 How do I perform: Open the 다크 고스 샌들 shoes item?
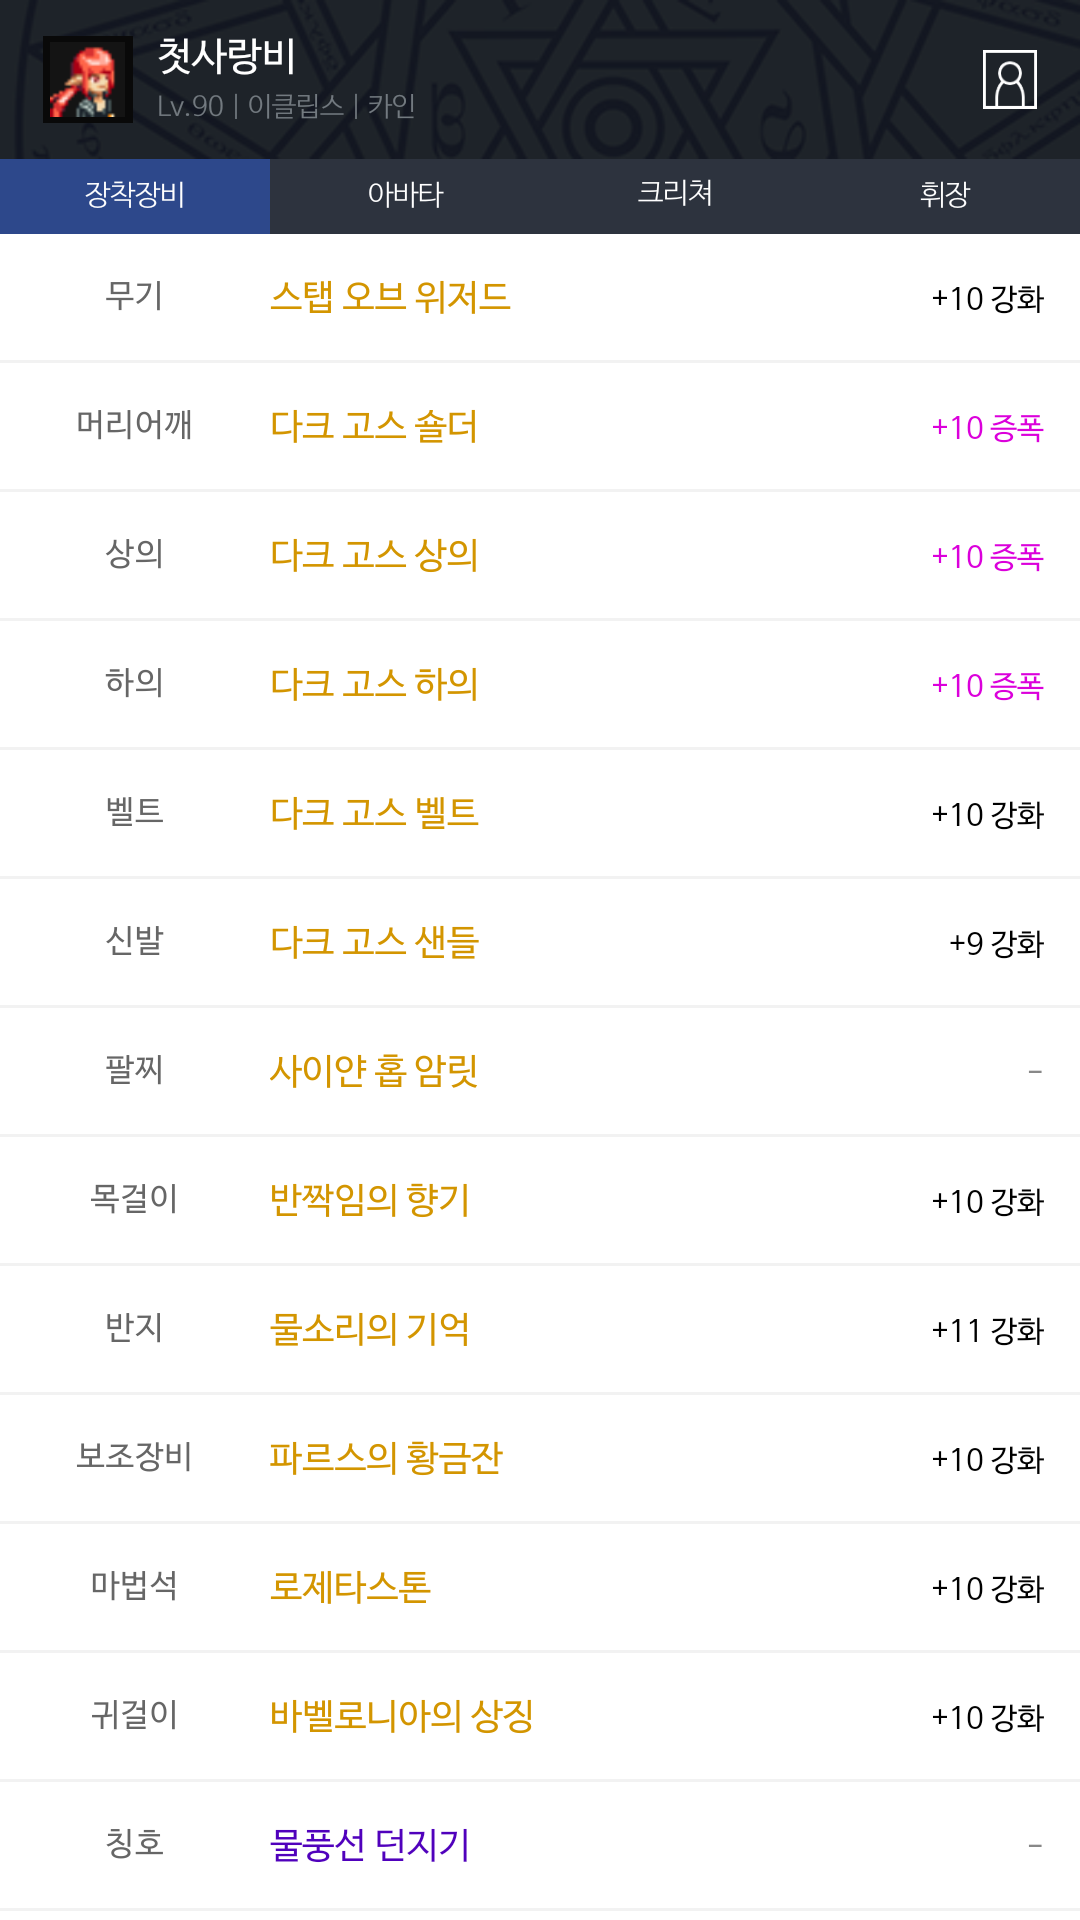pyautogui.click(x=374, y=942)
